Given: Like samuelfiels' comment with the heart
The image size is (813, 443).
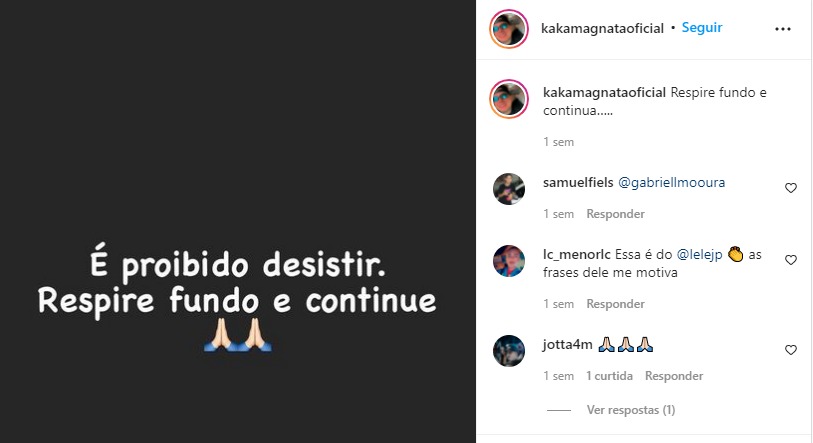Looking at the screenshot, I should (791, 188).
